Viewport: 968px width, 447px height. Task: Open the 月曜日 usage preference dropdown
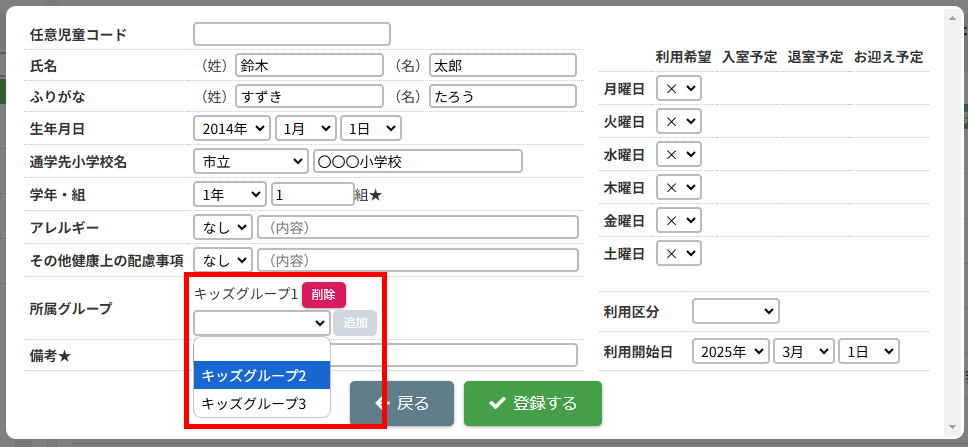pyautogui.click(x=678, y=88)
